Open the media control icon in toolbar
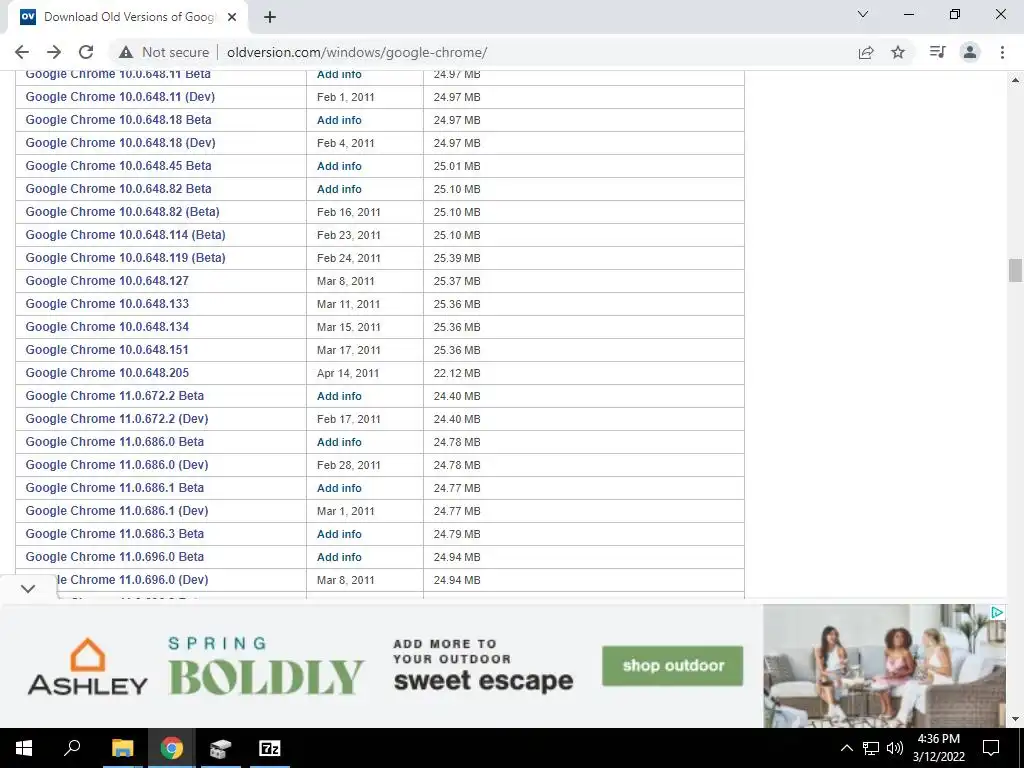This screenshot has width=1024, height=768. tap(937, 52)
